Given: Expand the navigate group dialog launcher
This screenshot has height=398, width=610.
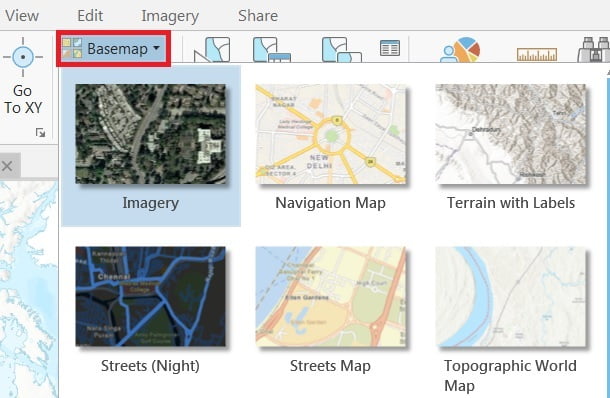Looking at the screenshot, I should point(40,133).
